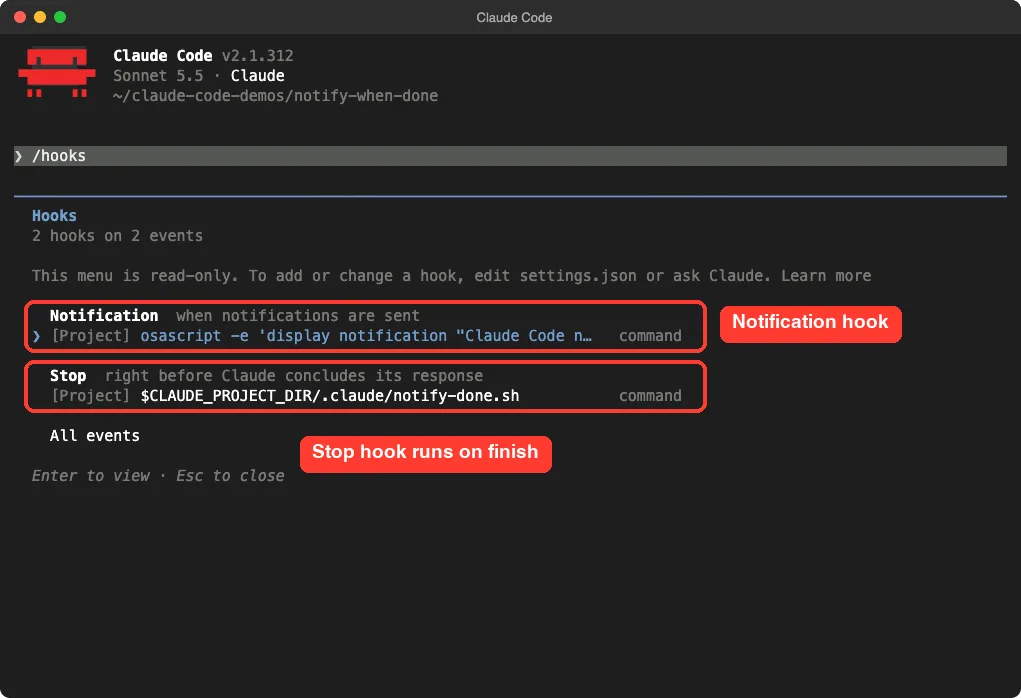The width and height of the screenshot is (1021, 698).
Task: Click the 'command' type label in Stop row
Action: (650, 396)
